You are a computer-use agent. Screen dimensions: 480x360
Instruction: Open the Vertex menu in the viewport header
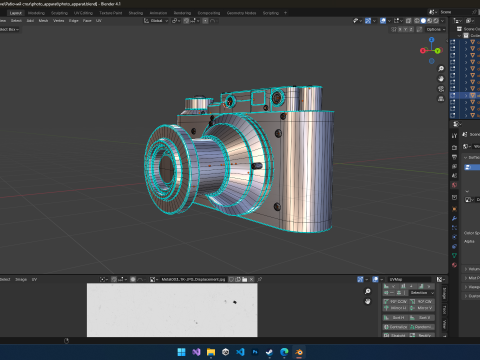pos(59,21)
